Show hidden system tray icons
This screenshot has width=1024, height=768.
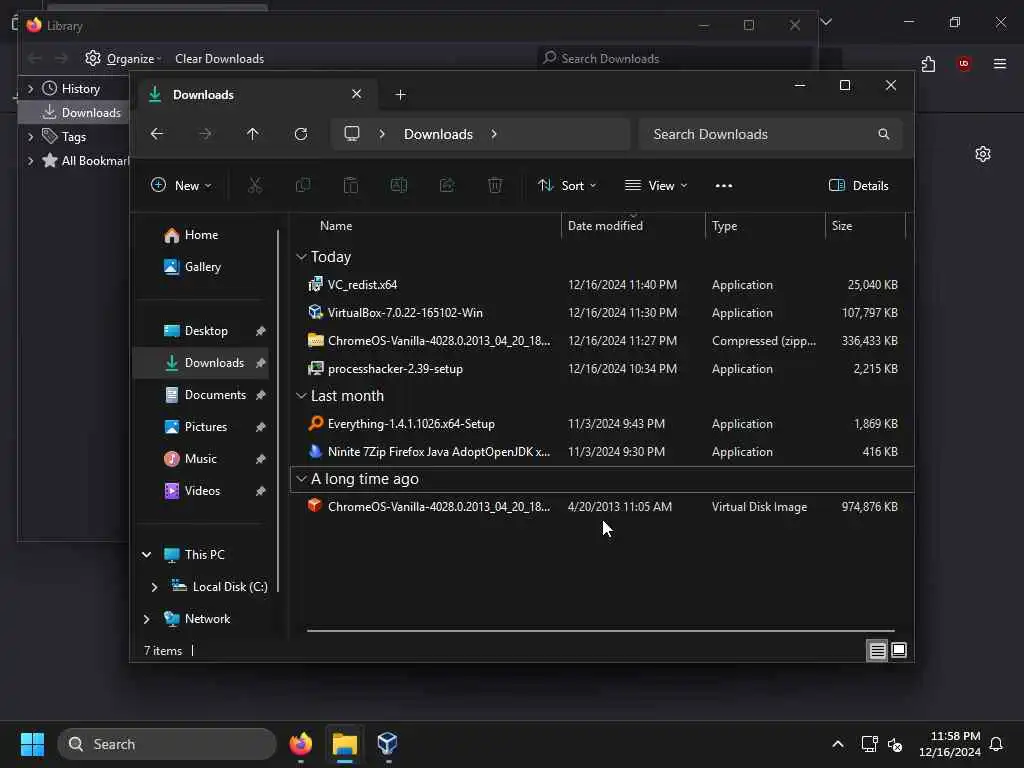838,744
